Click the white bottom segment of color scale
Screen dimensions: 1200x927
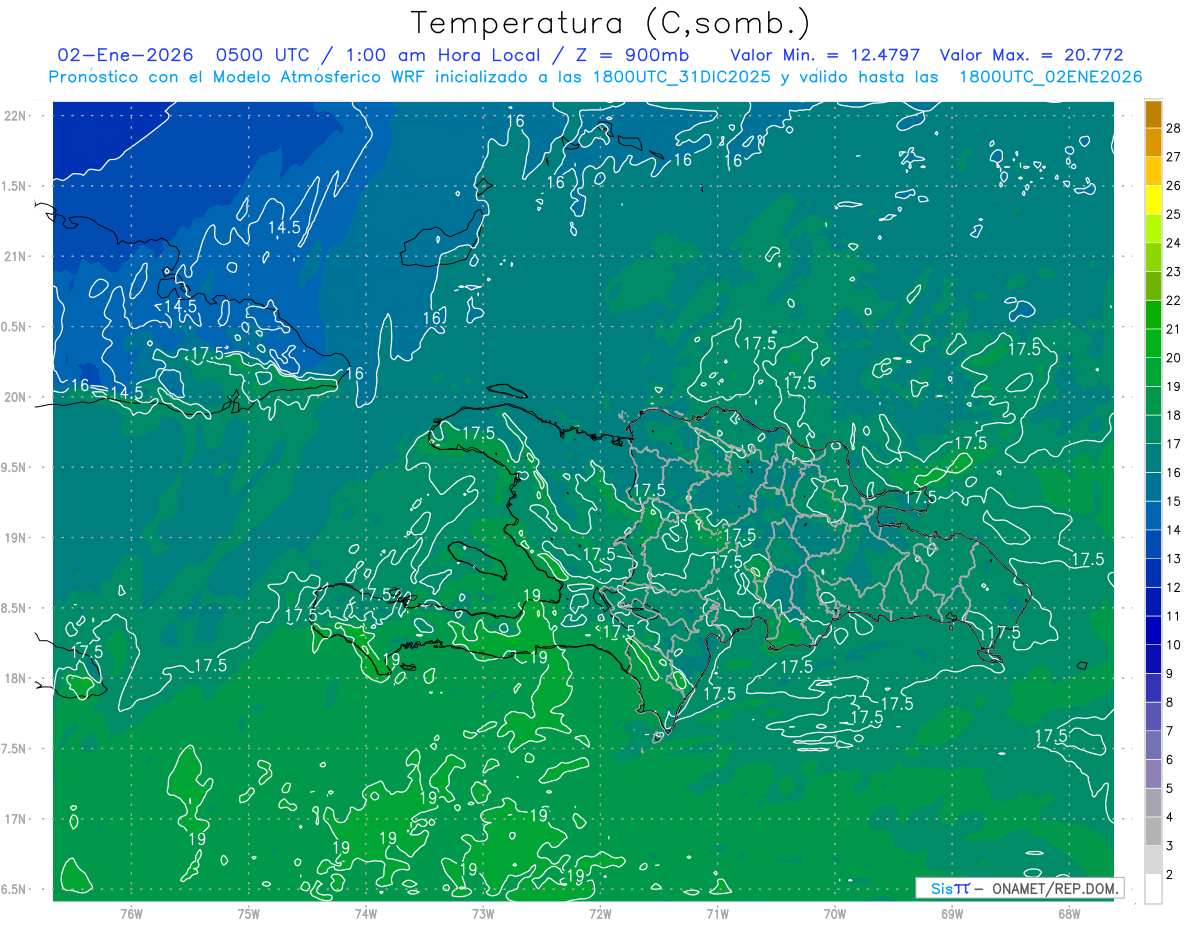coord(1153,888)
